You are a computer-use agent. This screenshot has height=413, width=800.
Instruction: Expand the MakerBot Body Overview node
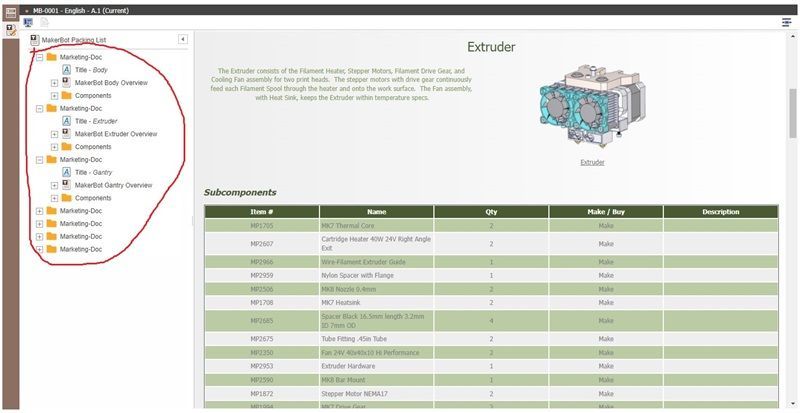[54, 83]
